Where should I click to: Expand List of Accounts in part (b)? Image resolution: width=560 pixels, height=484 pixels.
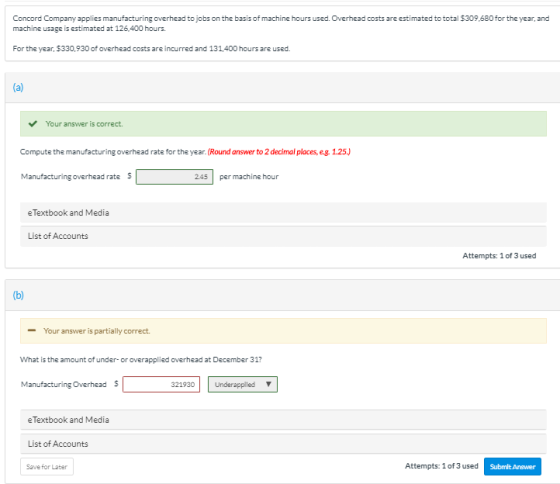283,444
